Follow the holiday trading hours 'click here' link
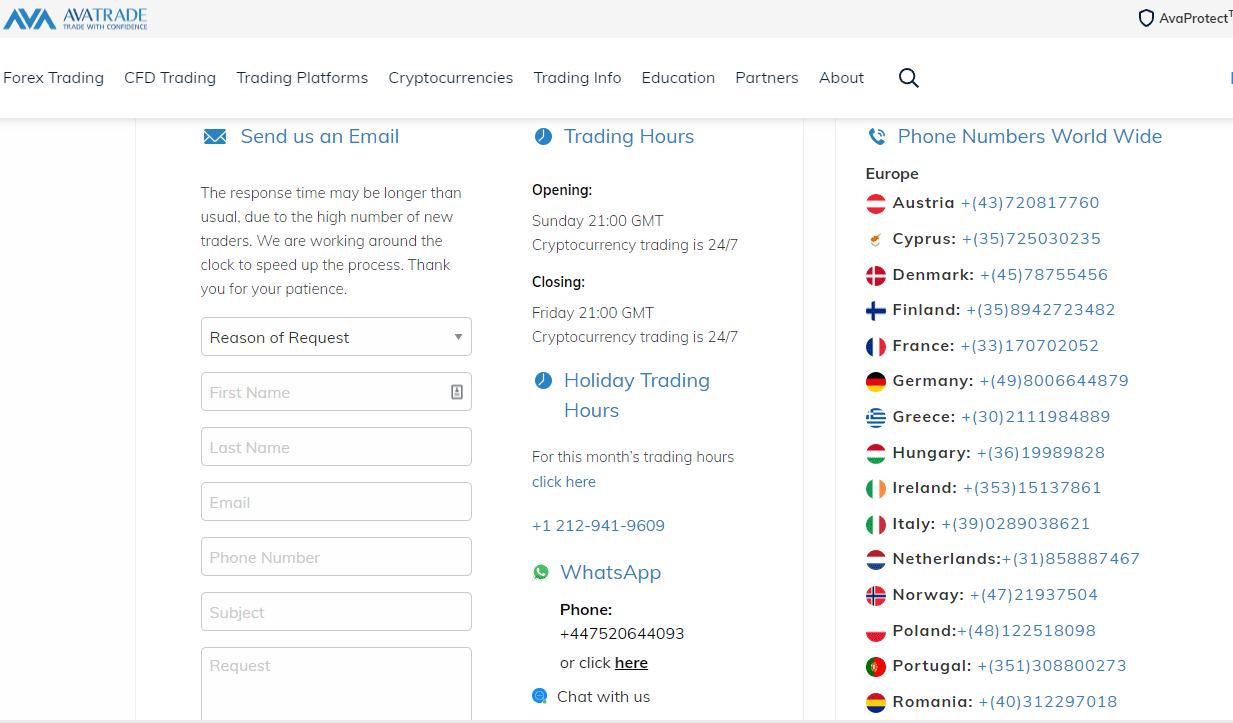The image size is (1233, 723). (564, 482)
